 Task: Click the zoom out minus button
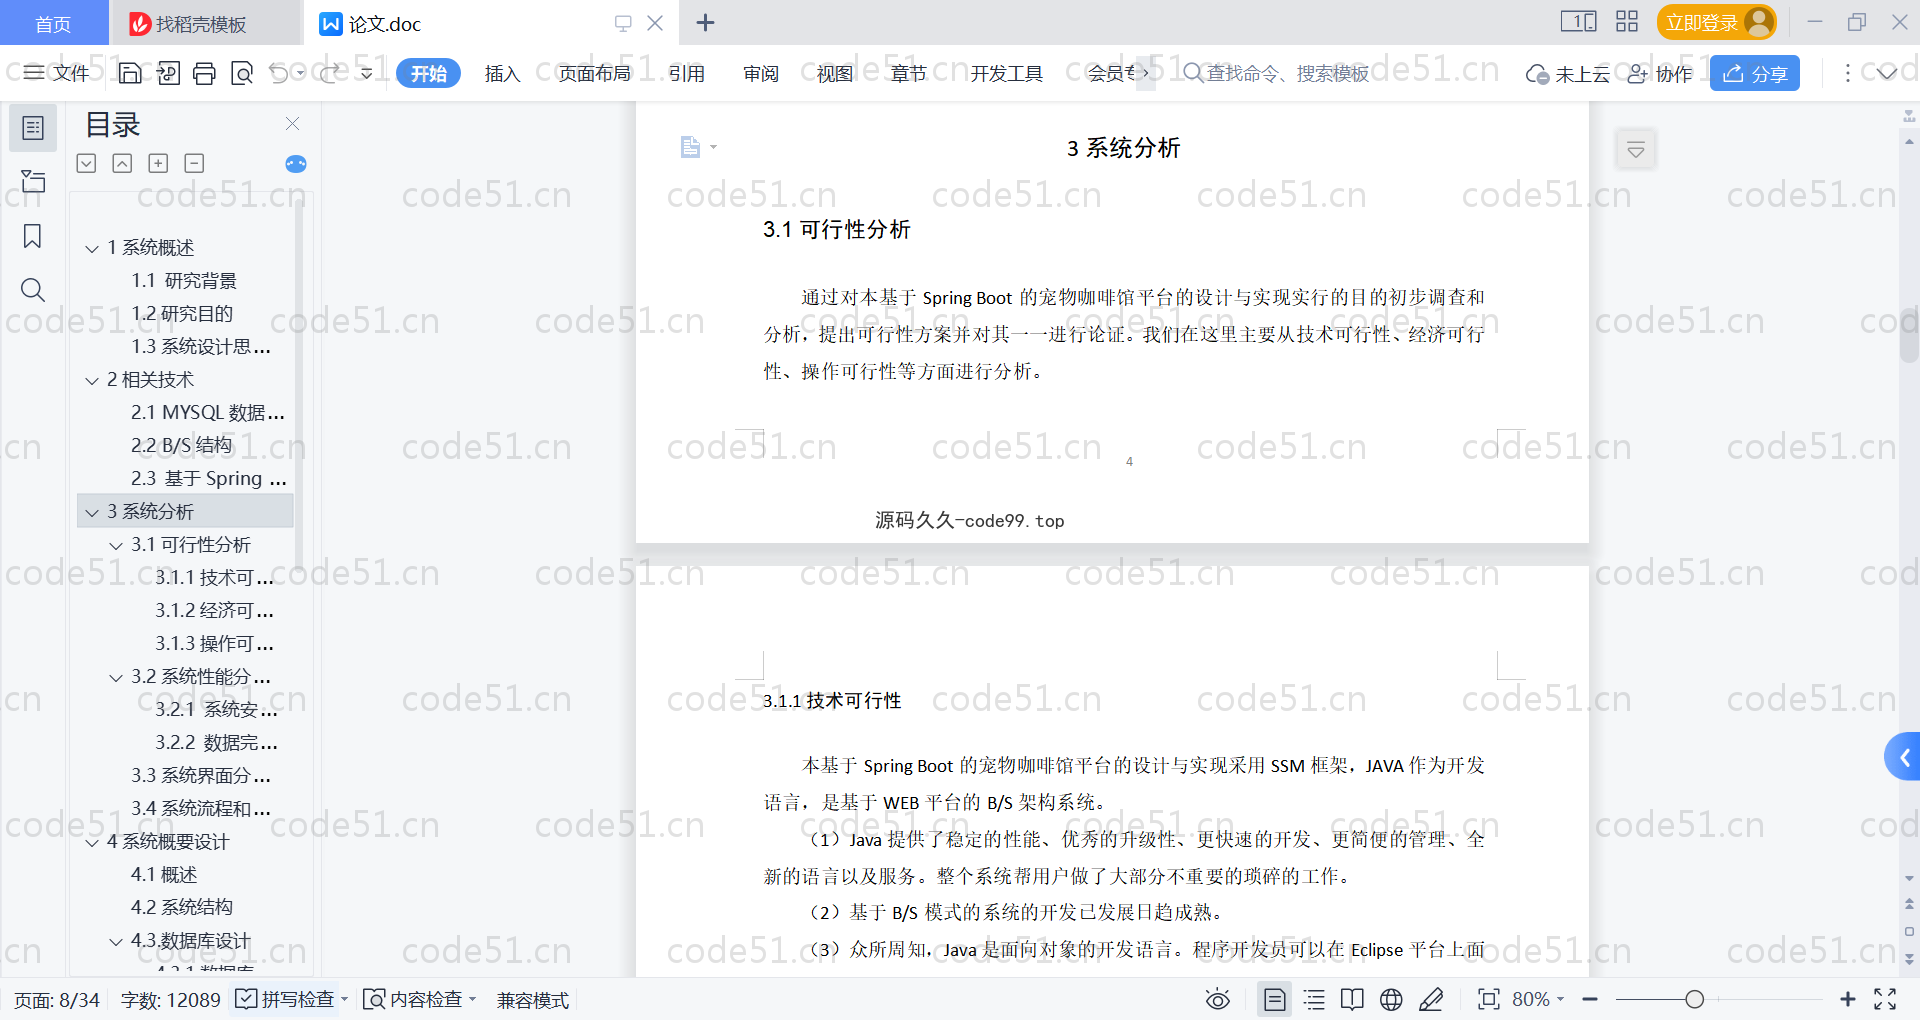click(x=1590, y=999)
